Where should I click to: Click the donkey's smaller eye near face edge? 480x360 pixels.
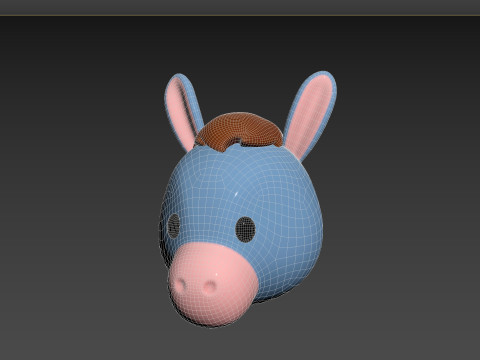173,226
